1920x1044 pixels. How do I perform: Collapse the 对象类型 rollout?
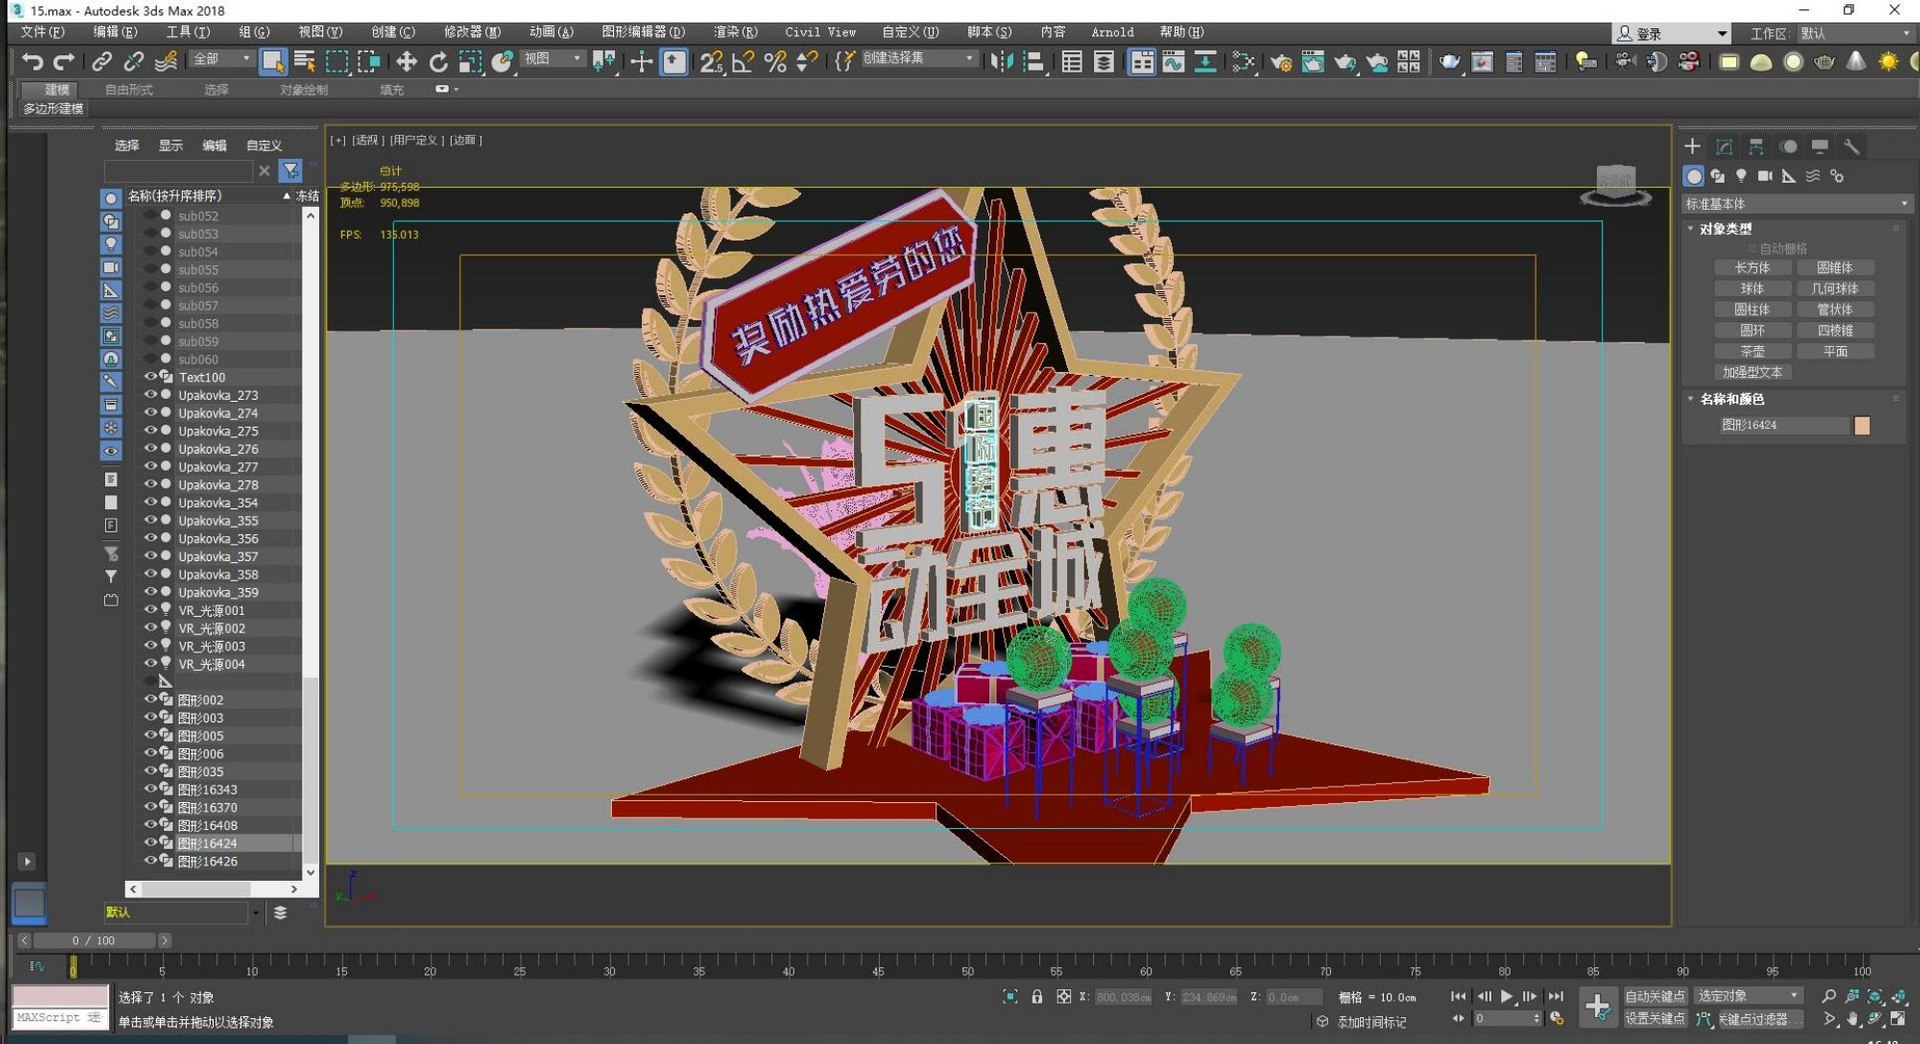point(1726,229)
